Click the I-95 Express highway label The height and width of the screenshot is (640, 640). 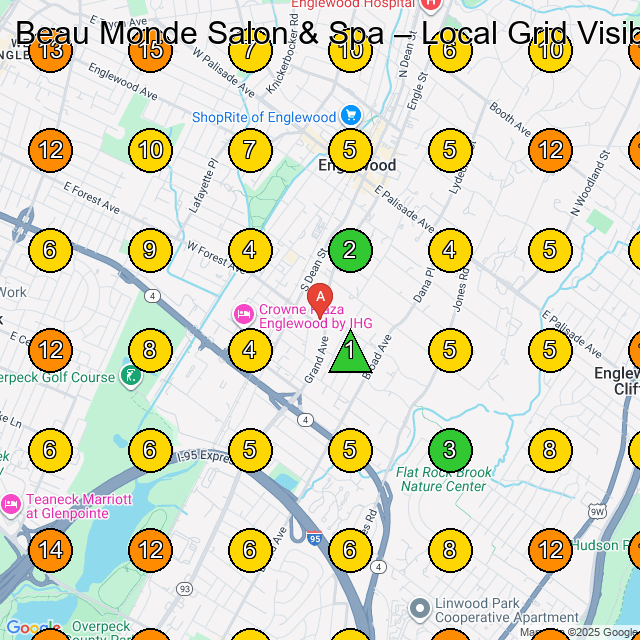[204, 457]
